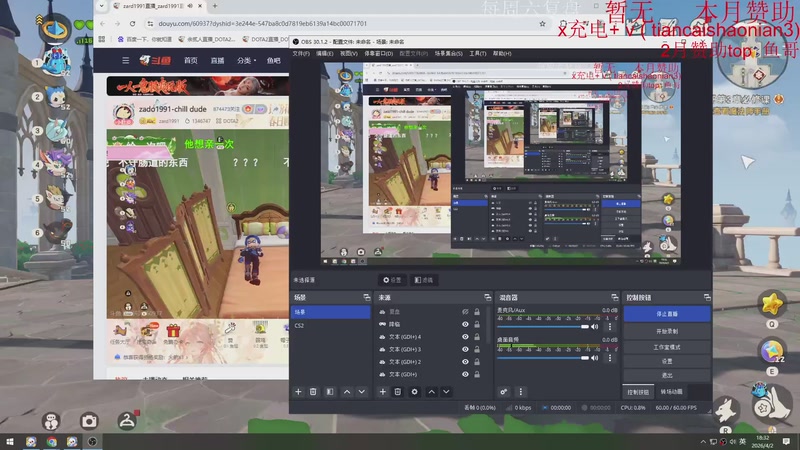Reload the Douyu page in Chrome
800x450 pixels.
tap(132, 23)
